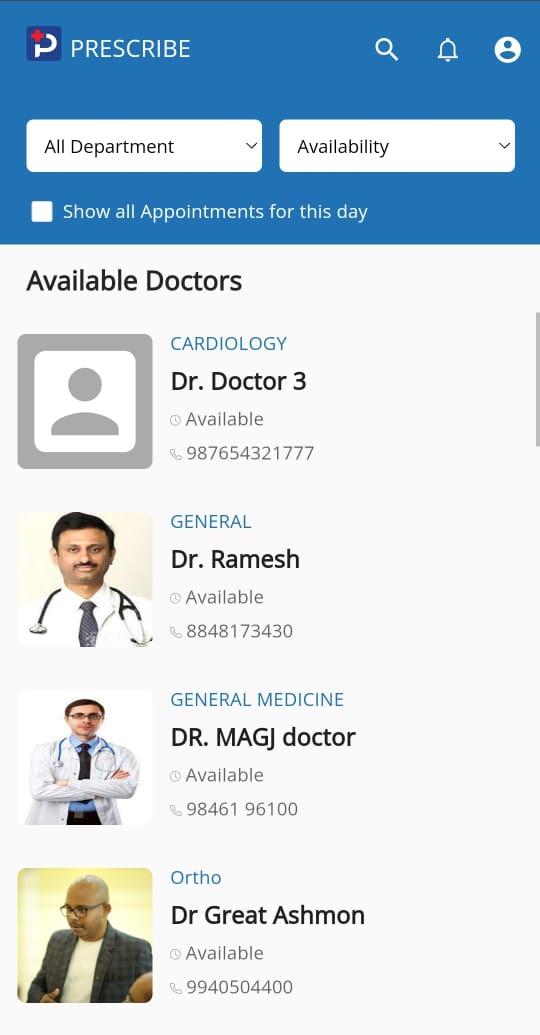Open the Availability dropdown
The width and height of the screenshot is (540, 1035).
397,146
